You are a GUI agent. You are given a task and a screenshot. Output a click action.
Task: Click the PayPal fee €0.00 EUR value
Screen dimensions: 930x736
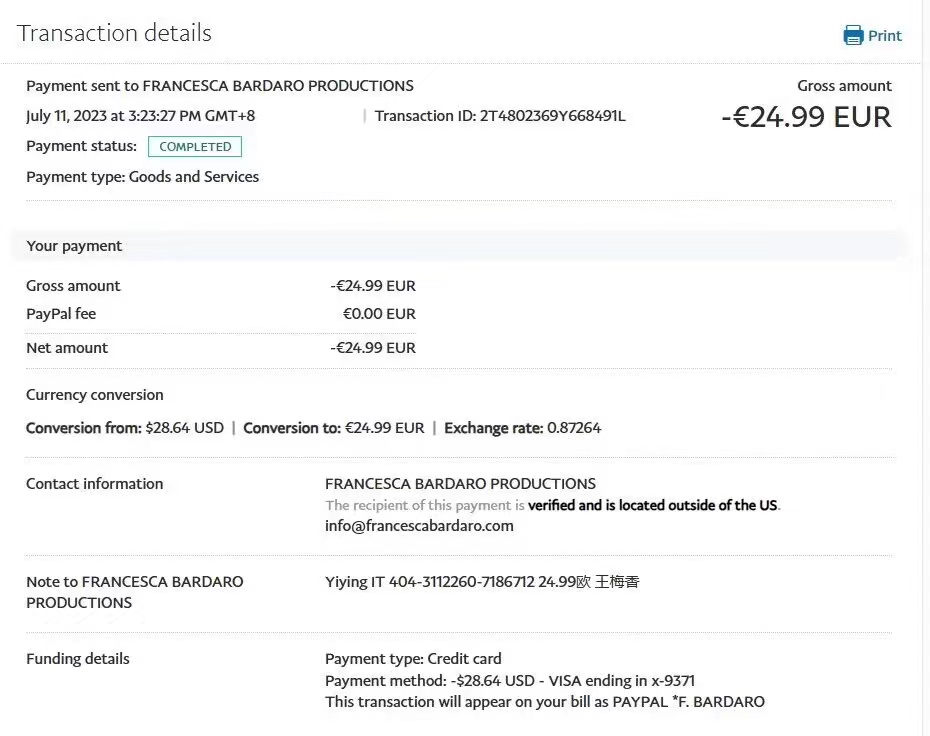tap(379, 314)
